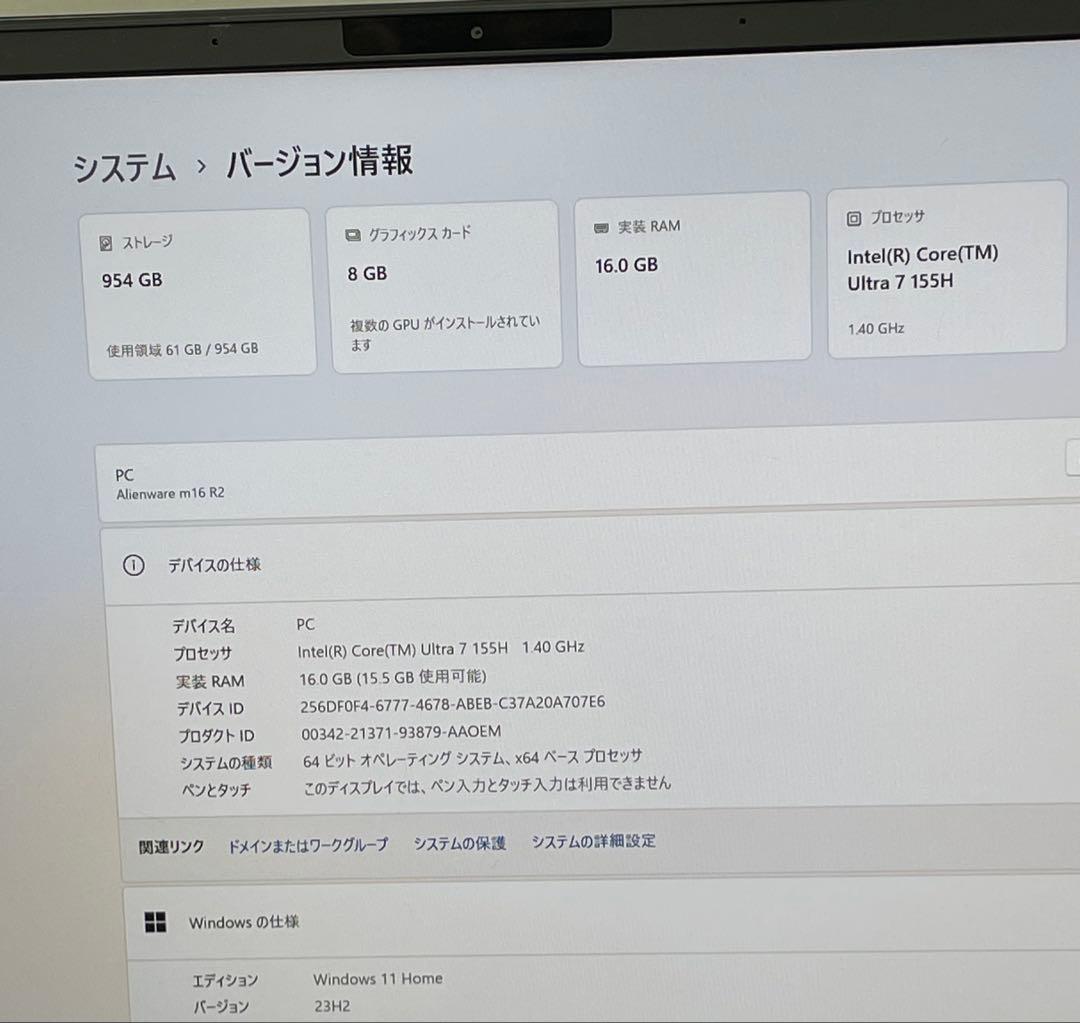Click the Windows logo next to Windows の仕様
This screenshot has width=1080, height=1023.
(x=155, y=922)
